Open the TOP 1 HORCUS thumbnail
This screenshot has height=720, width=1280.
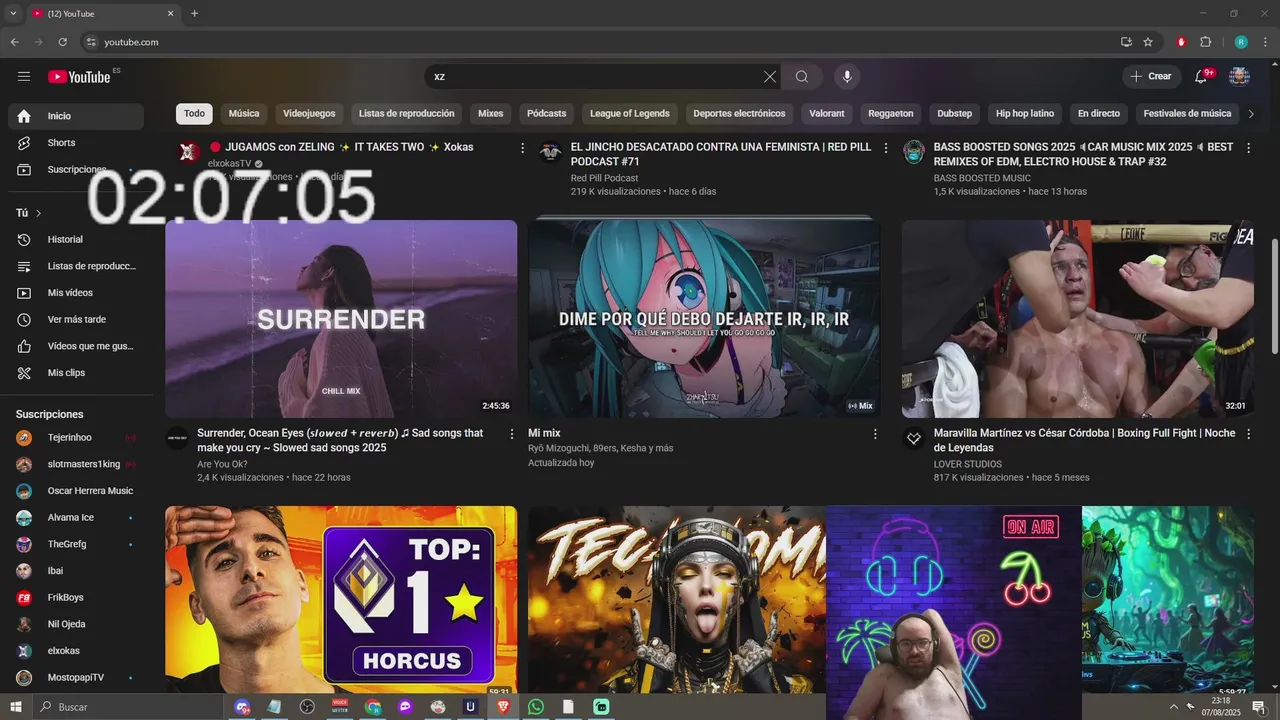click(x=341, y=600)
